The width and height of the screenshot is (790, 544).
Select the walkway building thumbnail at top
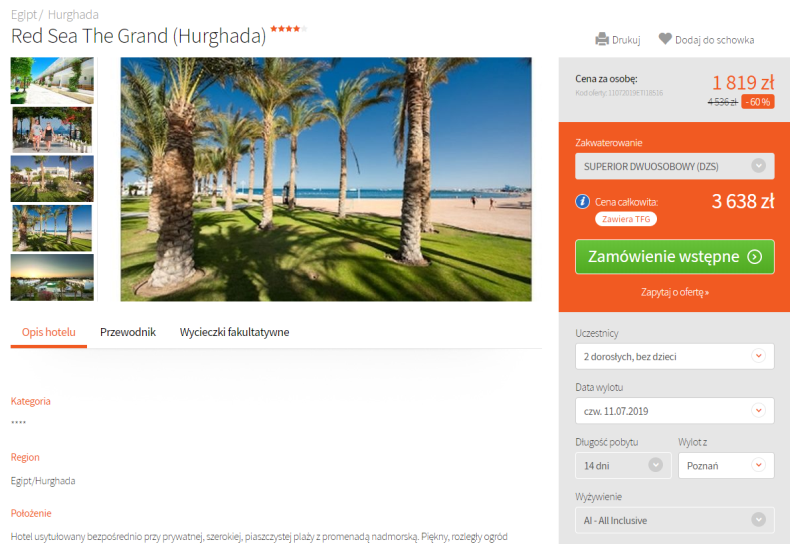point(52,81)
